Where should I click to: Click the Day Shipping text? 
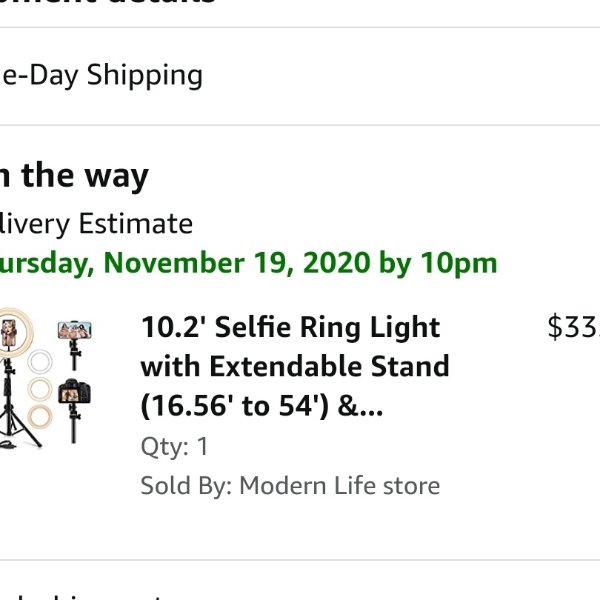click(101, 75)
